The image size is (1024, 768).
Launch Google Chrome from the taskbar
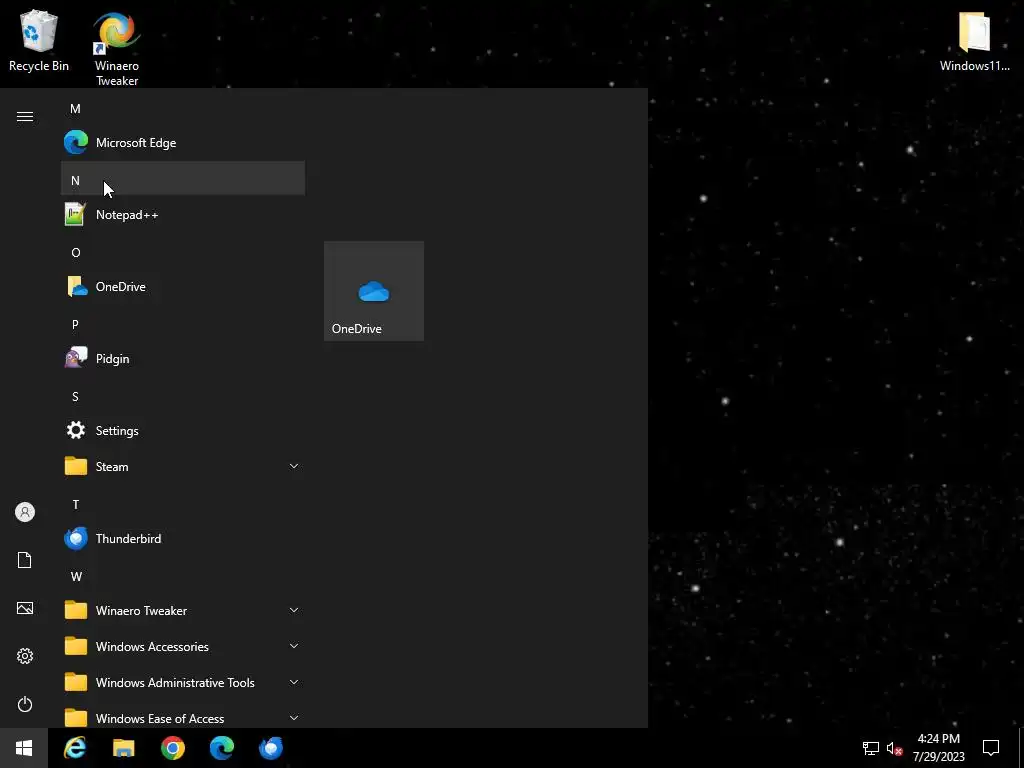coord(172,748)
